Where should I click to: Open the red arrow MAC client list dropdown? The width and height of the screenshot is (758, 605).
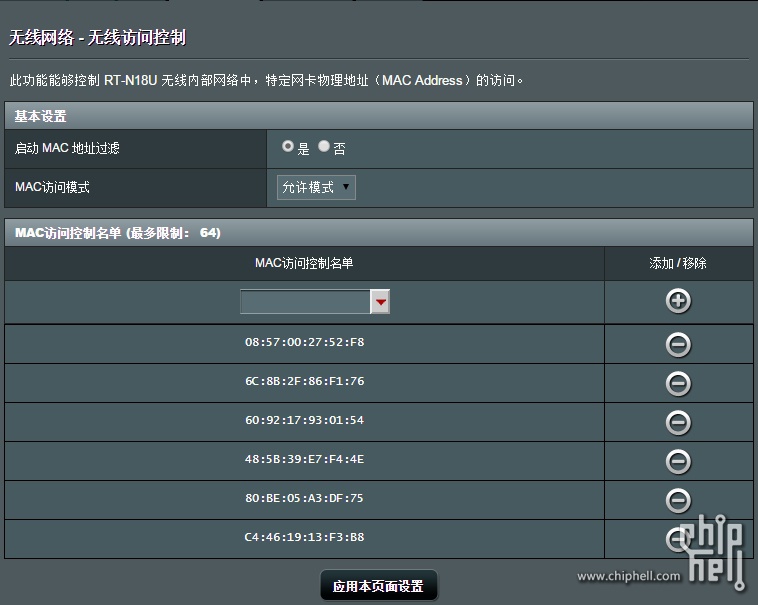point(380,302)
